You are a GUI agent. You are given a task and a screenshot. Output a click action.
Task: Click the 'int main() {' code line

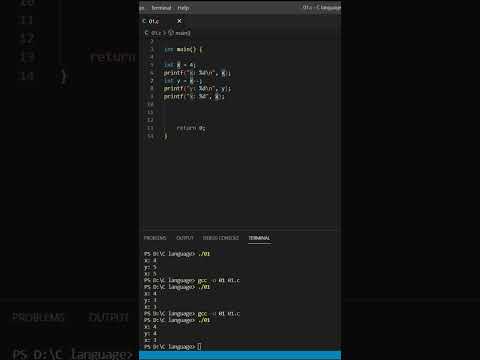point(183,49)
